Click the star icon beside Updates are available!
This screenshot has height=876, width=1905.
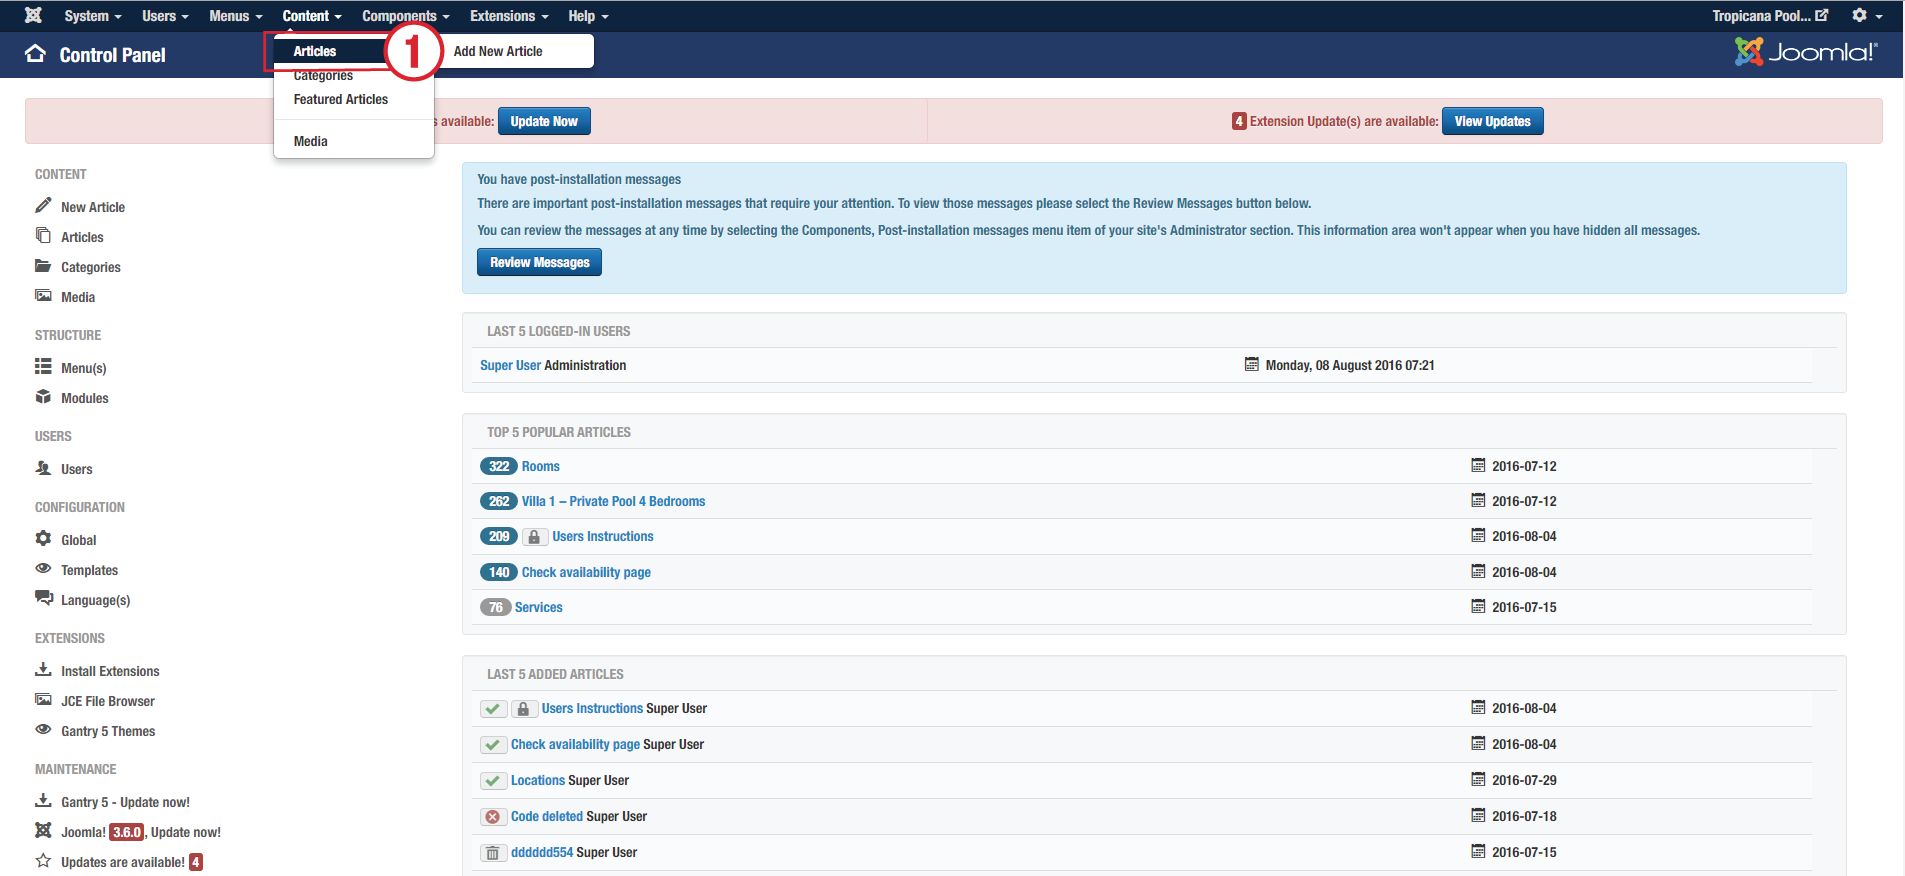(x=43, y=860)
